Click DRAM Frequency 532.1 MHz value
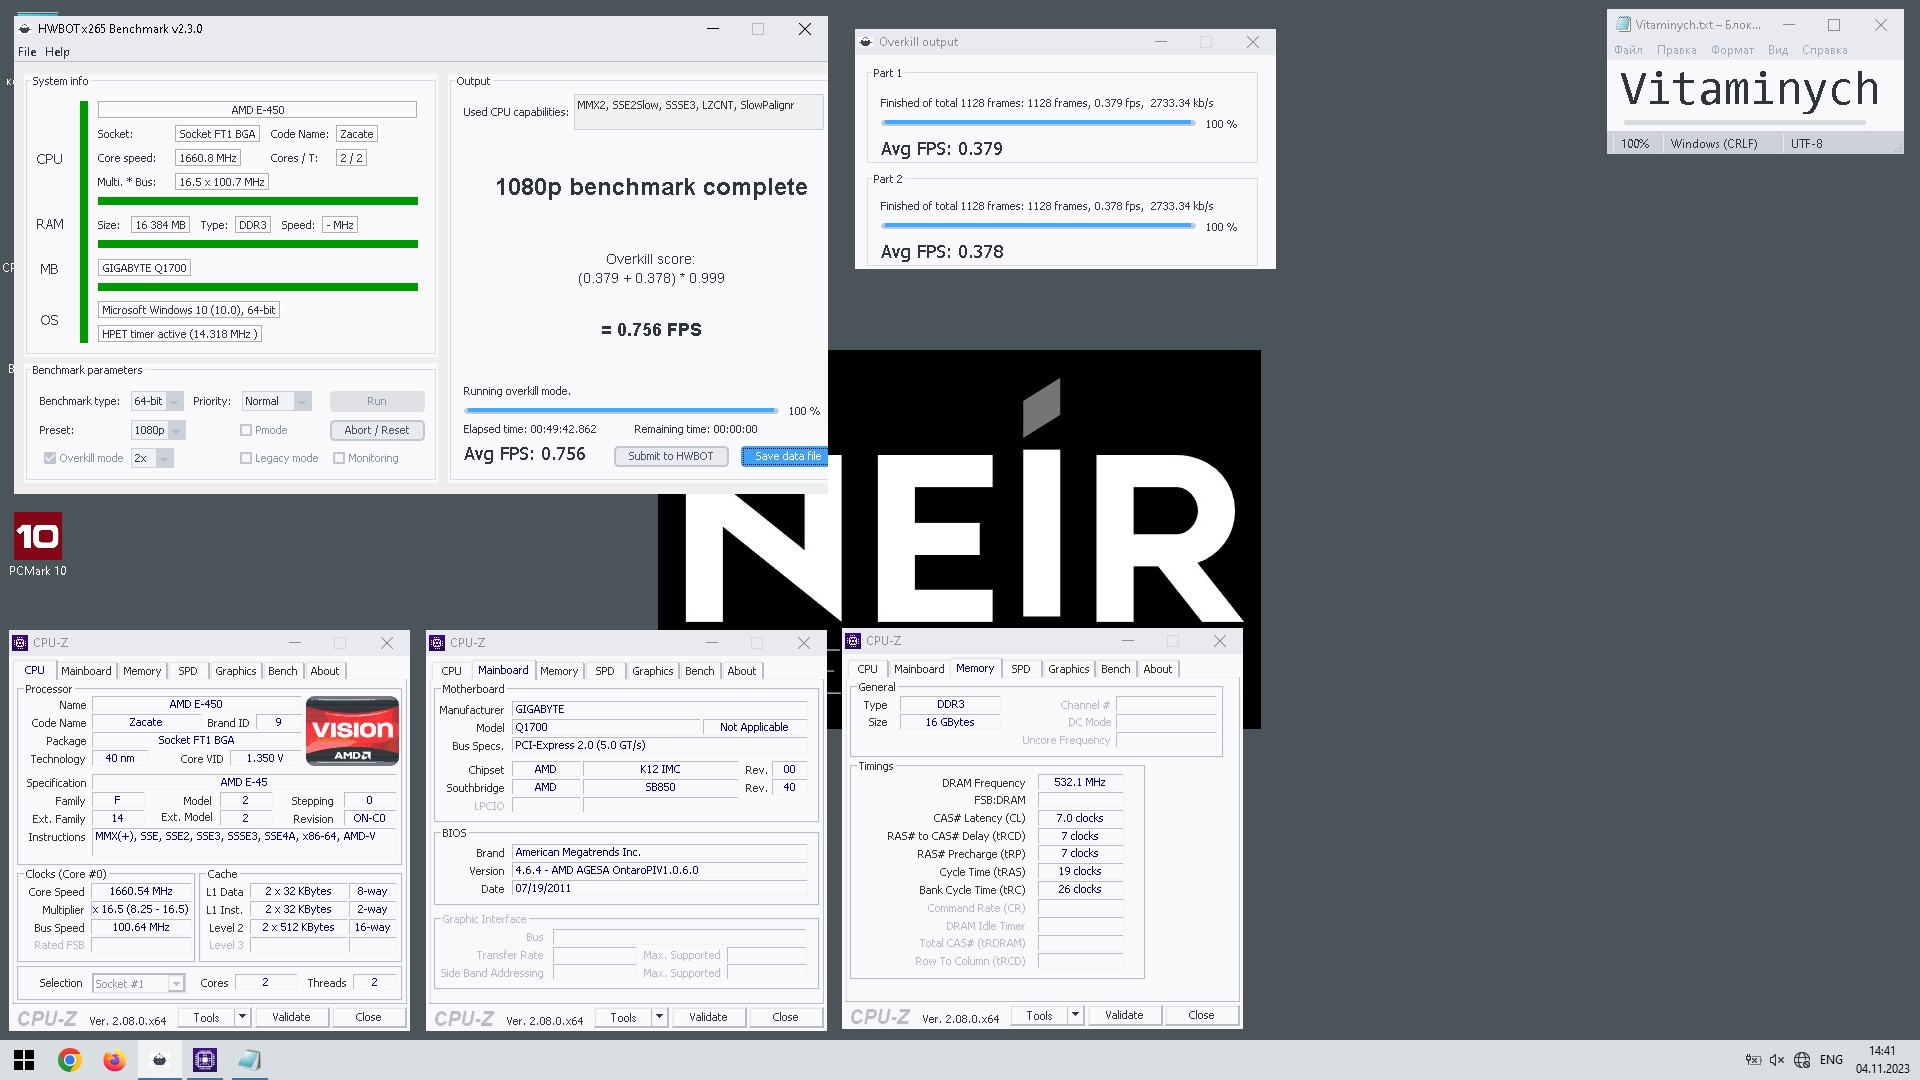The image size is (1920, 1080). (1080, 783)
